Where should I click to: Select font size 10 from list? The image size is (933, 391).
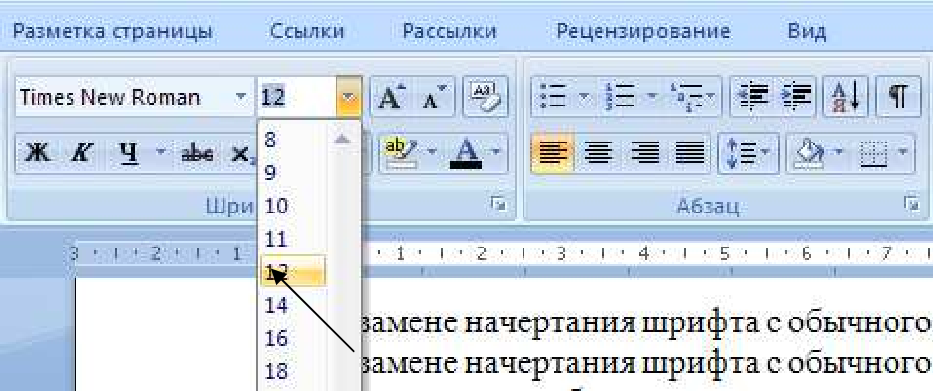pyautogui.click(x=276, y=206)
